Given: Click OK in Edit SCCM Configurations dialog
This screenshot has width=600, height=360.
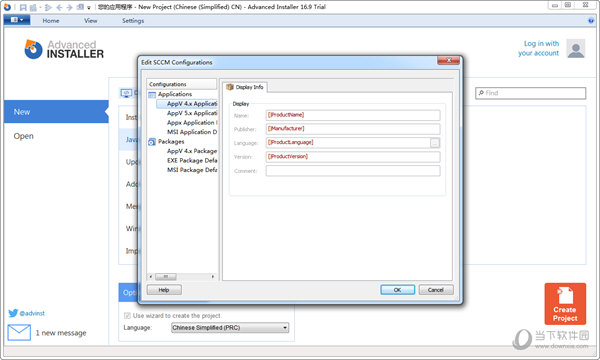Looking at the screenshot, I should [x=398, y=290].
